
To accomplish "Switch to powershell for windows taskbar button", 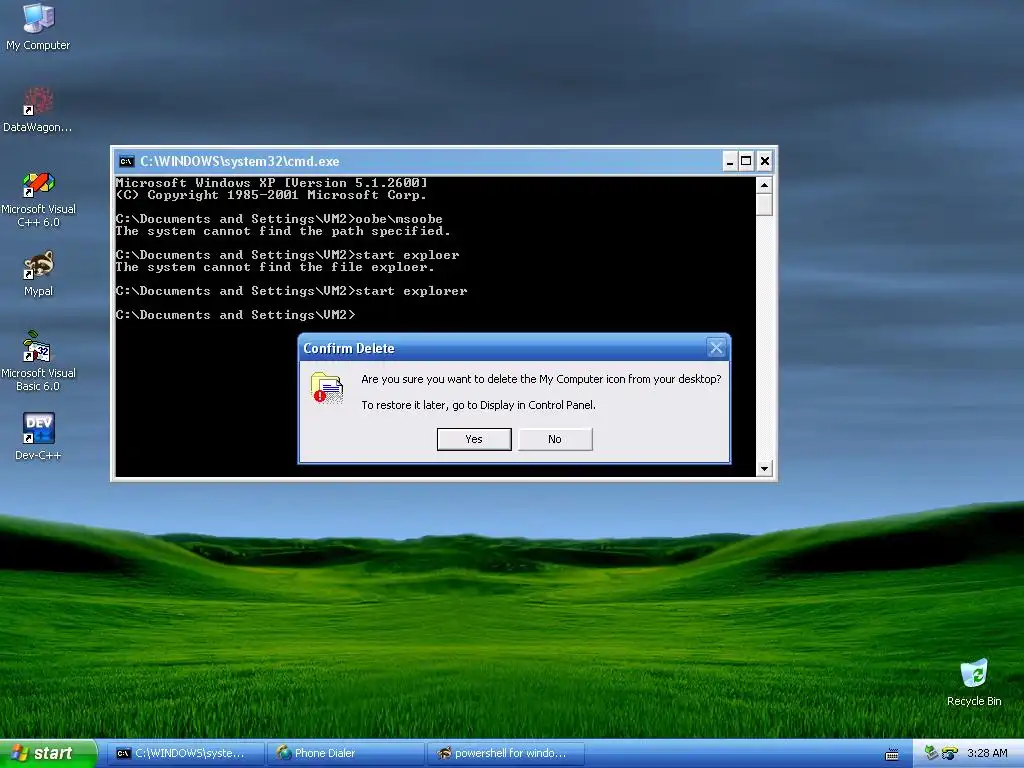I will click(x=507, y=754).
